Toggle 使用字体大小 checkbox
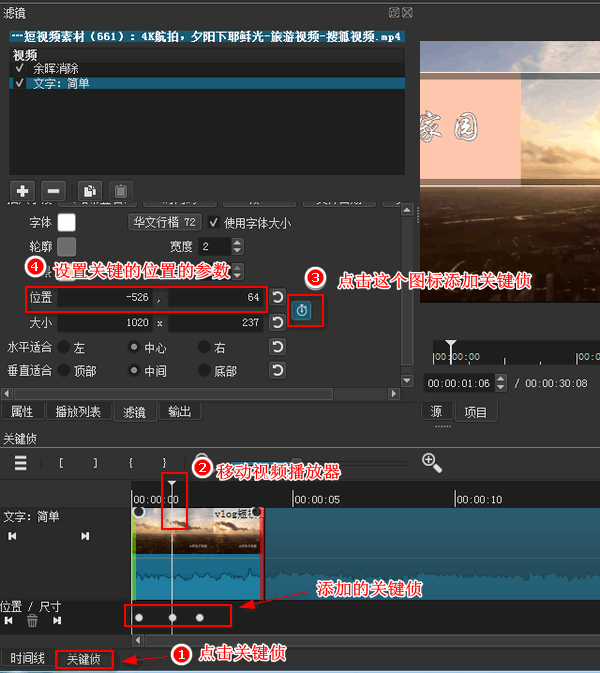600x673 pixels. point(213,222)
